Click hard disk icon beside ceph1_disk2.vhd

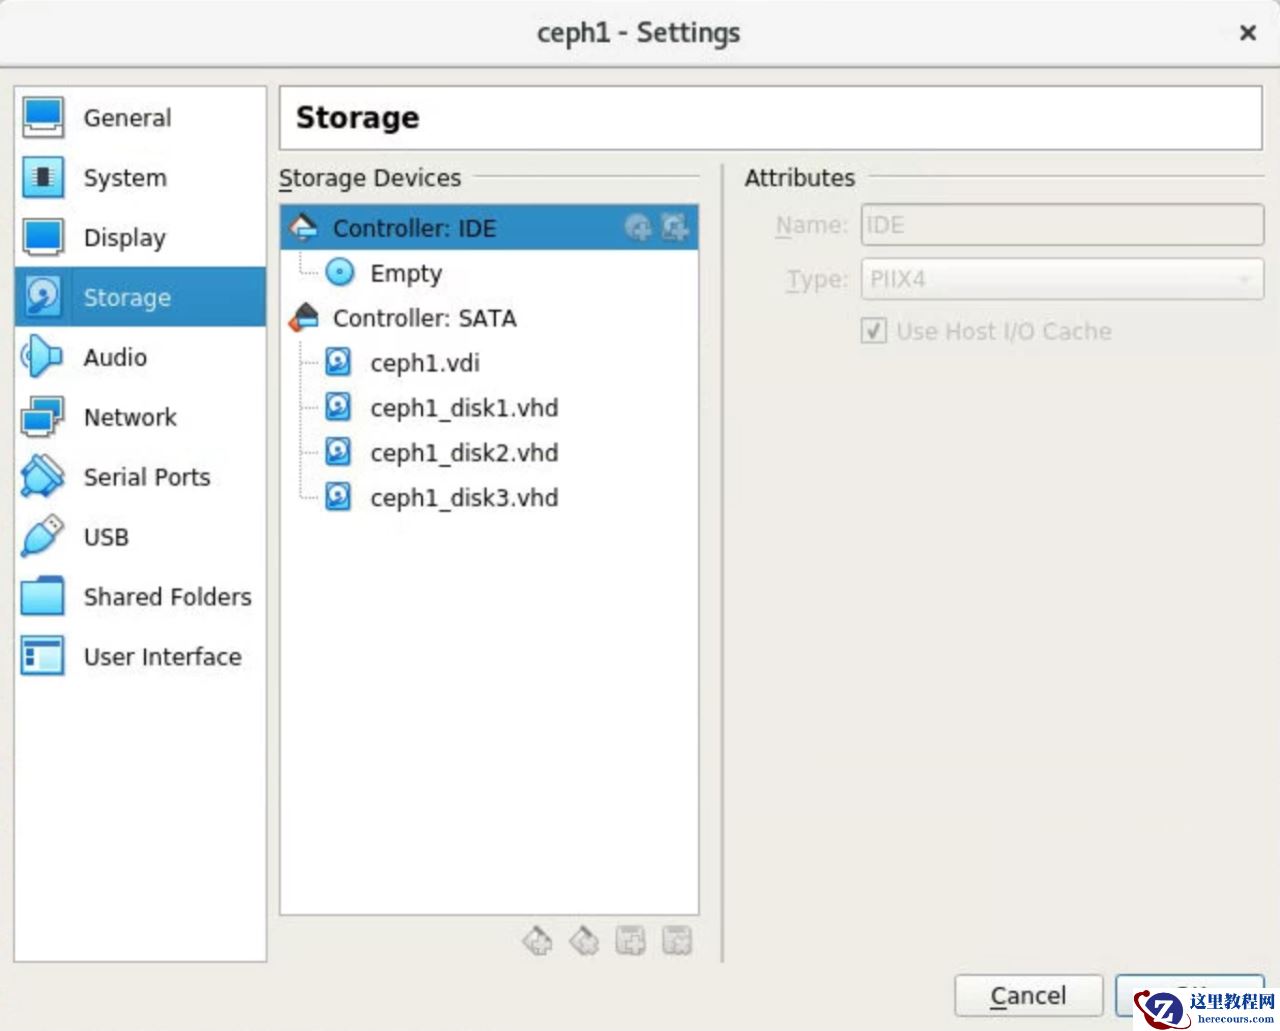[x=339, y=452]
